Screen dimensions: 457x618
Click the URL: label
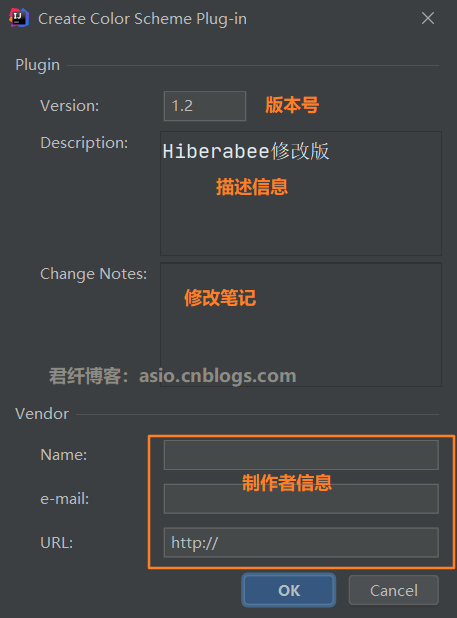pos(57,543)
